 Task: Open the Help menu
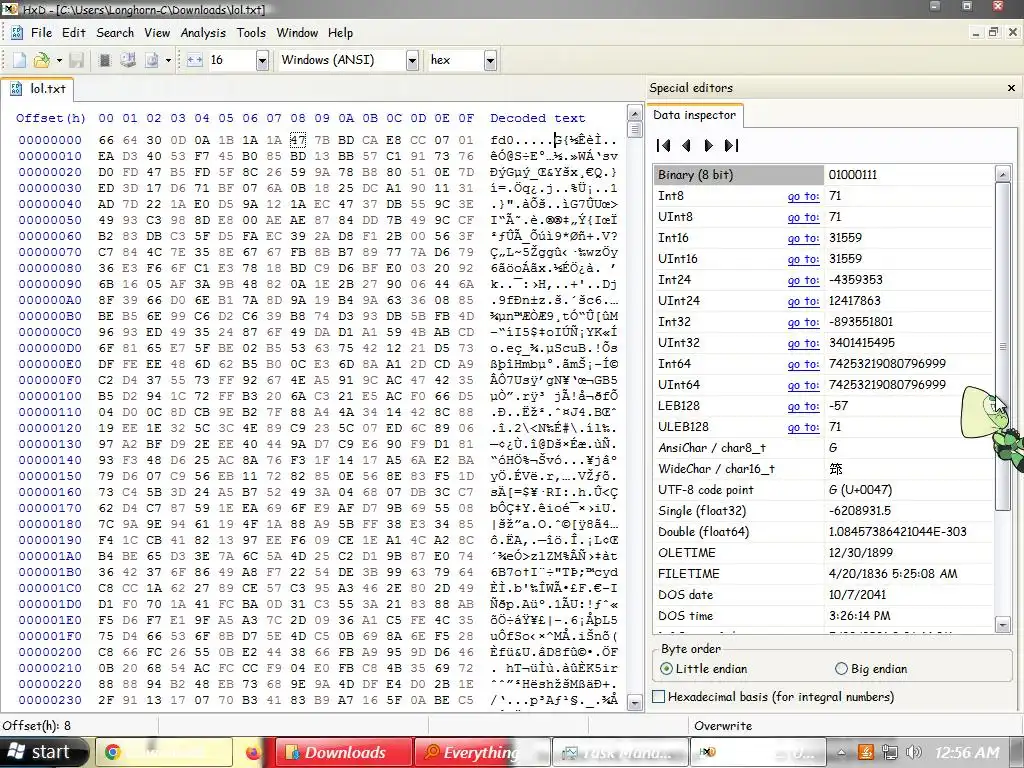(340, 33)
